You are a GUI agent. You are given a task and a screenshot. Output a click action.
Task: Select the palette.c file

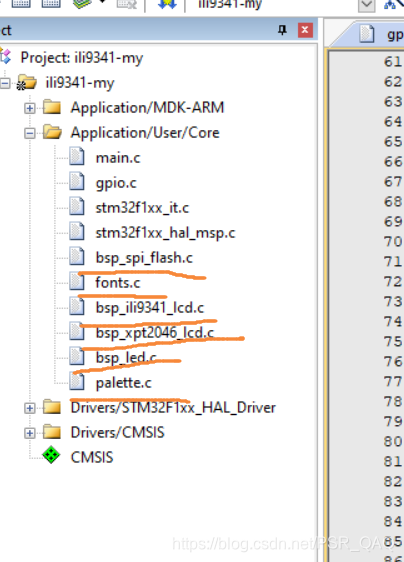(x=124, y=383)
